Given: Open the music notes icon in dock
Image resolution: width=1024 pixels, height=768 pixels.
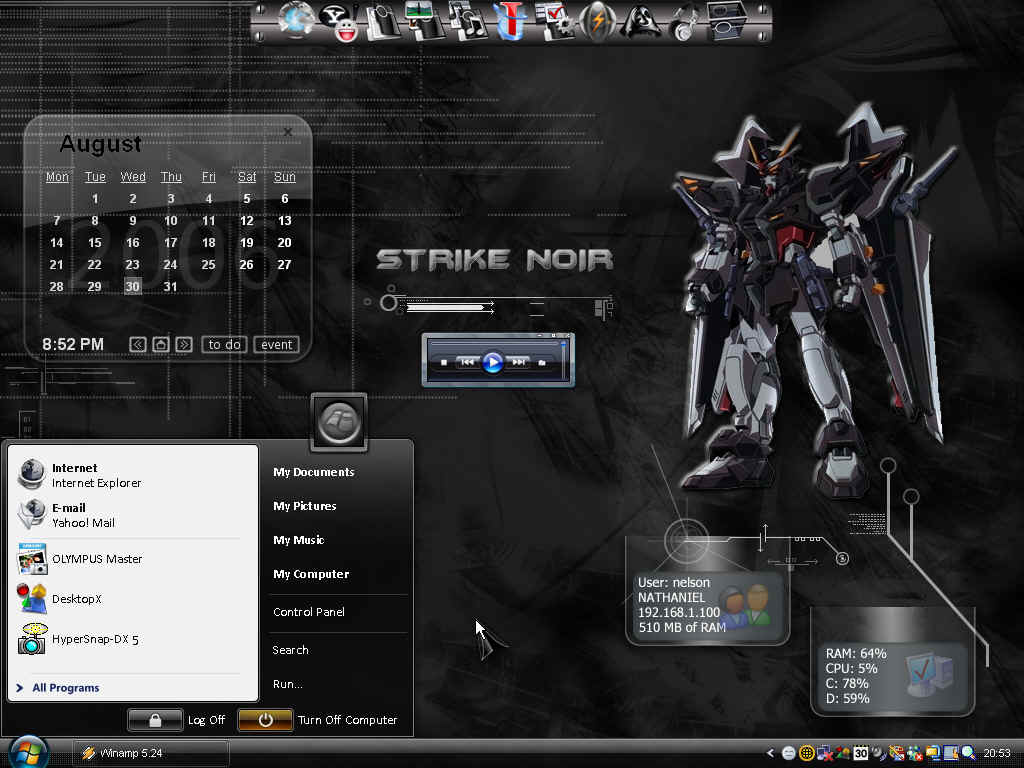Looking at the screenshot, I should pos(468,21).
